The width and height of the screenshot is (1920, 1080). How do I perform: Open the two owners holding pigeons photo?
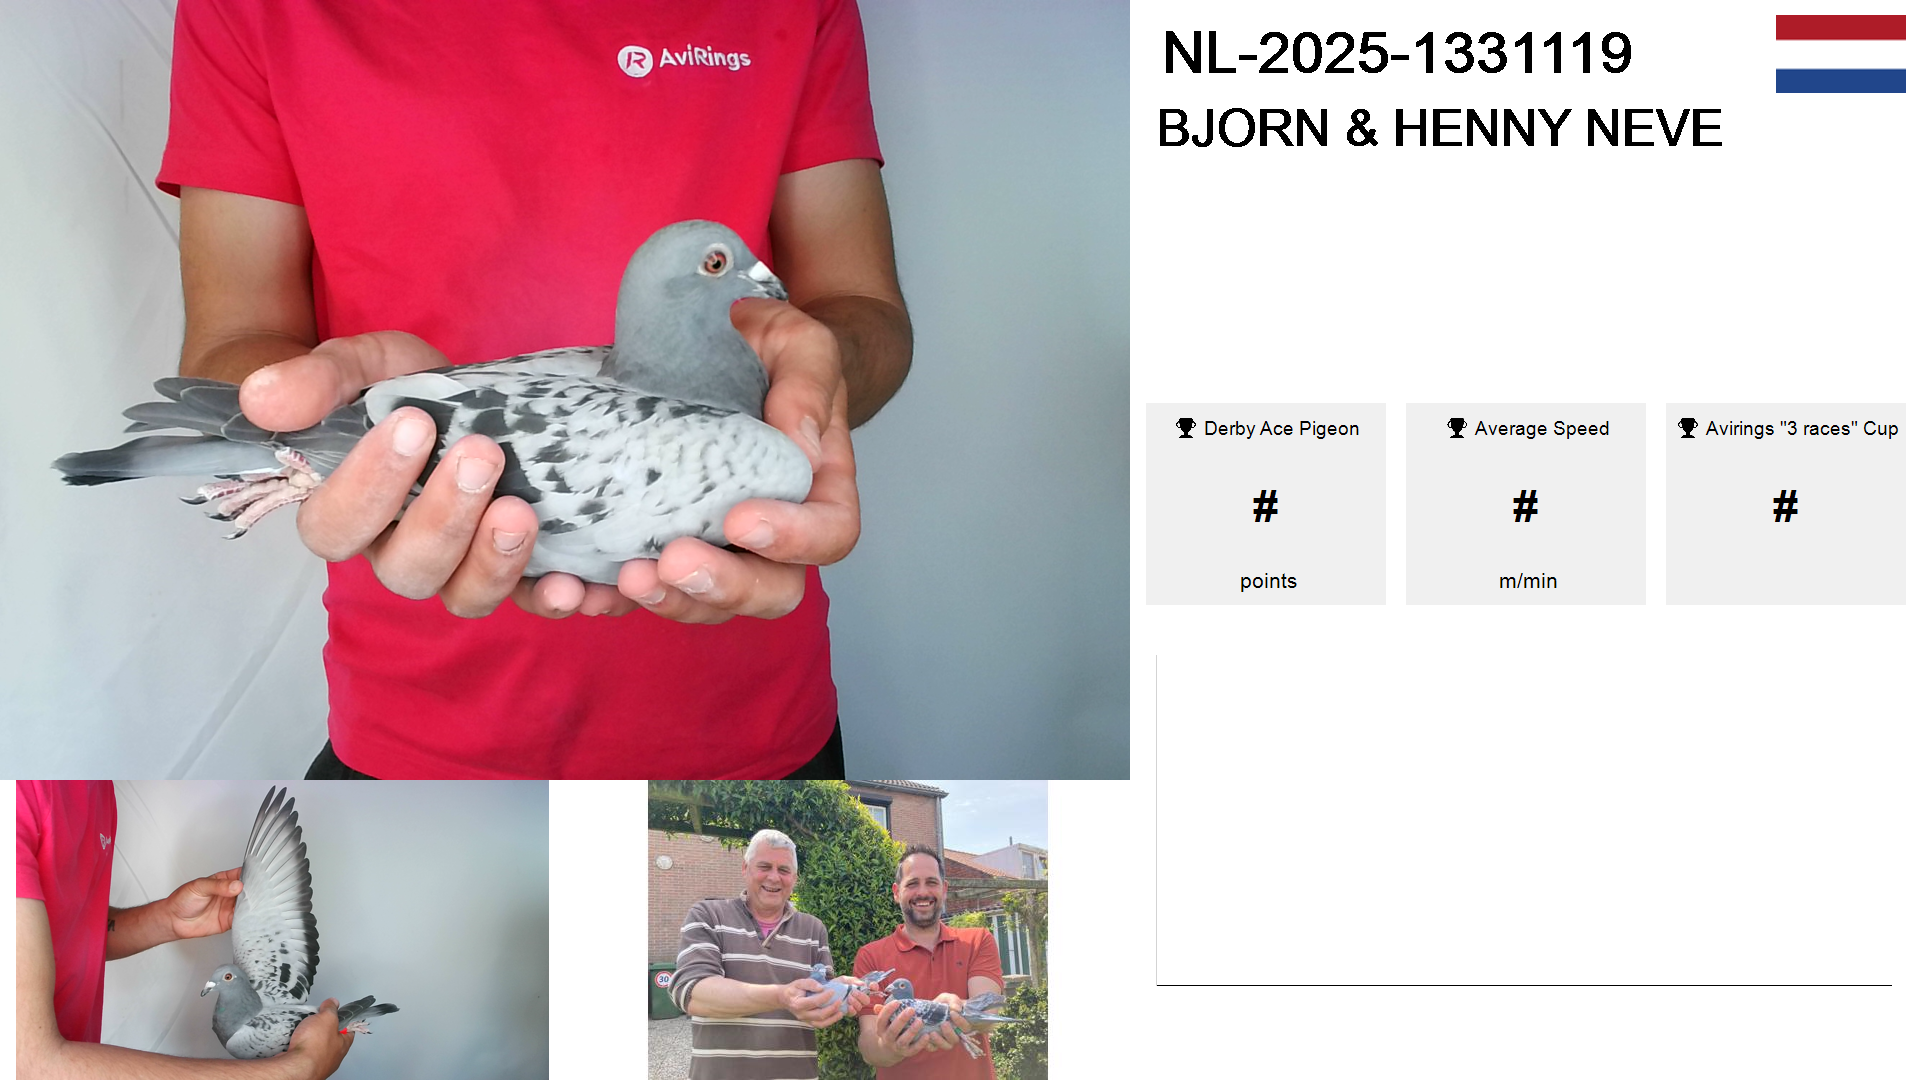click(x=848, y=930)
